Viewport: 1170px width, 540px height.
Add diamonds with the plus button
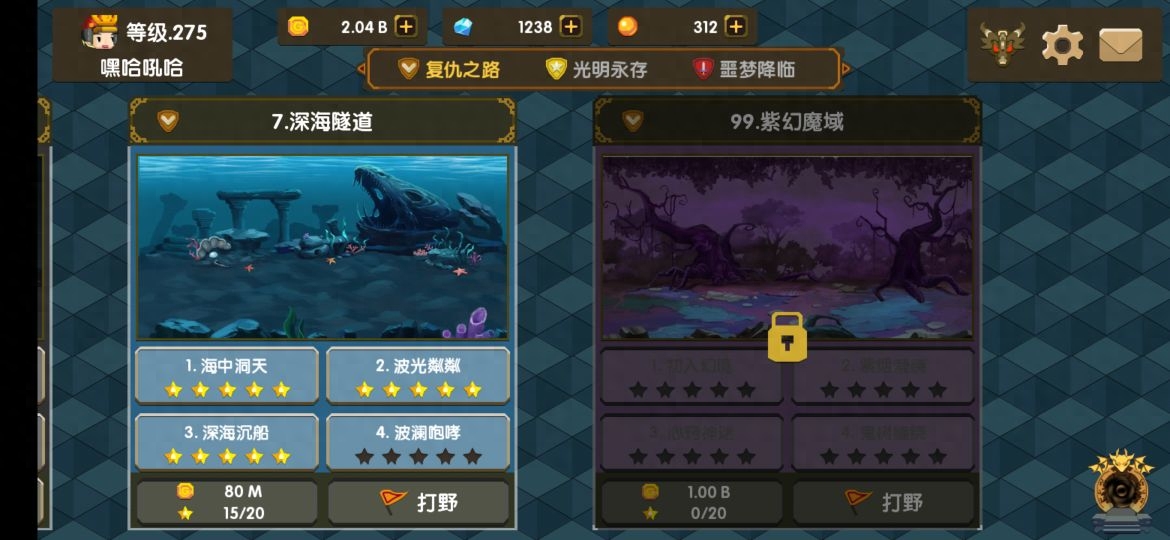click(571, 27)
